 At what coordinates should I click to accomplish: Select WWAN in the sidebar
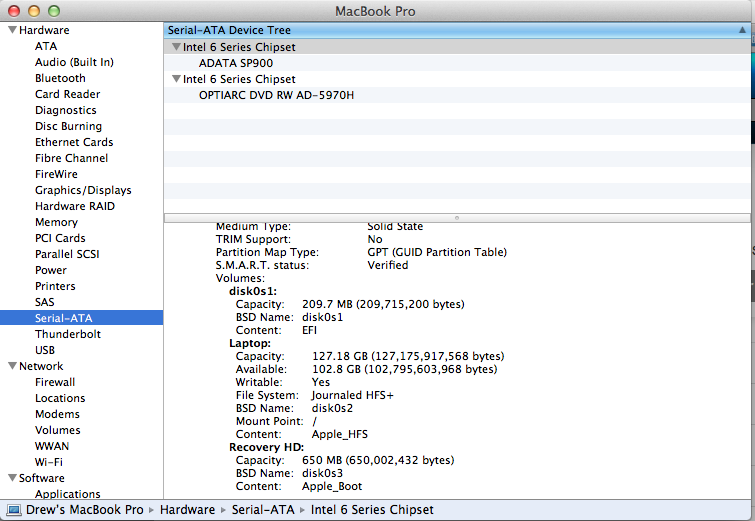tap(52, 446)
